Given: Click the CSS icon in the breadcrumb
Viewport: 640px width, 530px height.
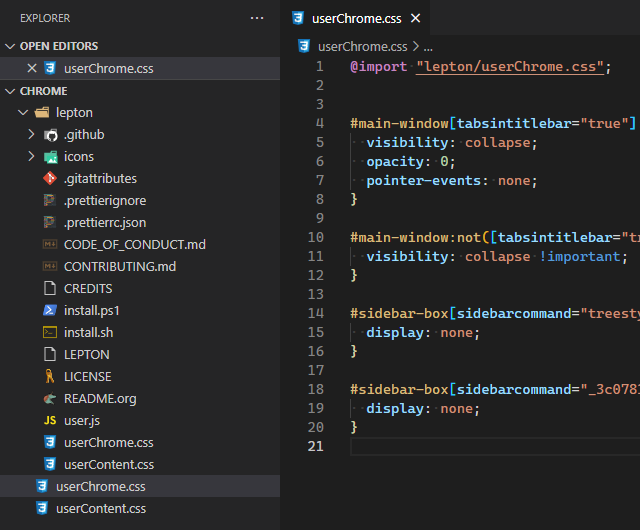Looking at the screenshot, I should point(304,46).
